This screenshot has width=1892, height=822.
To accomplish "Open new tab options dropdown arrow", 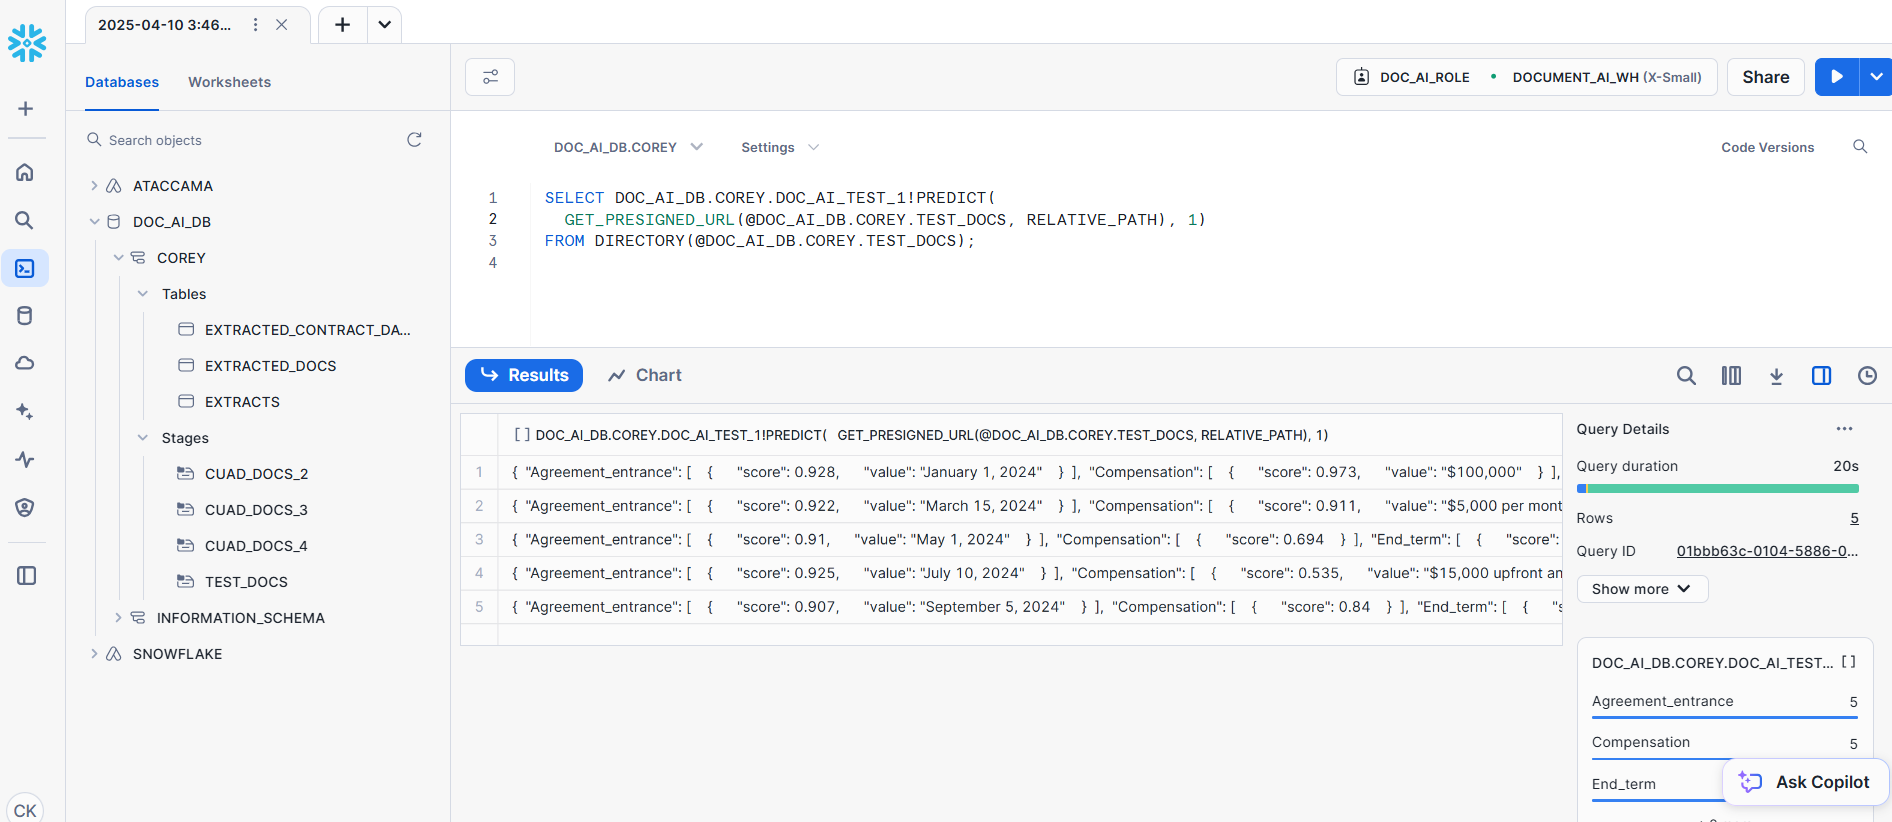I will pyautogui.click(x=384, y=25).
